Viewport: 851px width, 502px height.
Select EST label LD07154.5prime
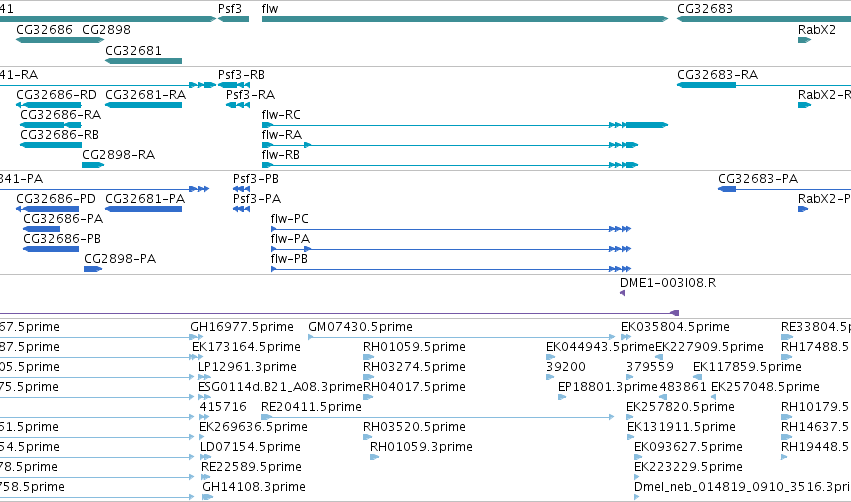click(x=250, y=448)
